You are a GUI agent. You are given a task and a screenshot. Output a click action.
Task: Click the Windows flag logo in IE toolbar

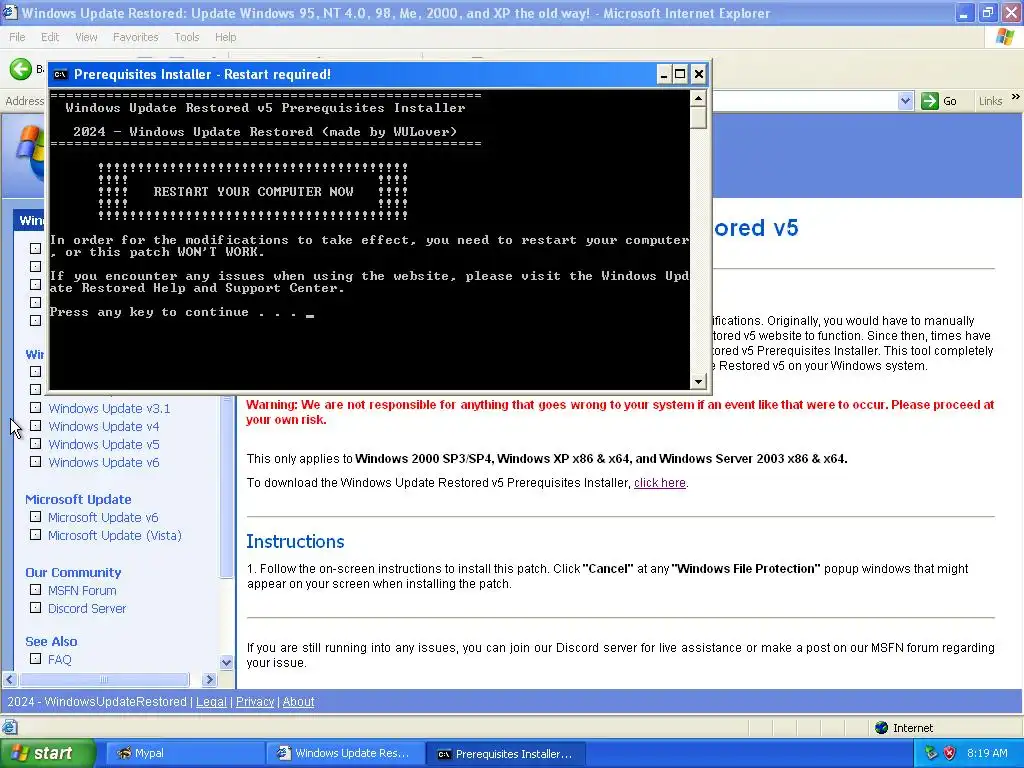click(x=1005, y=37)
